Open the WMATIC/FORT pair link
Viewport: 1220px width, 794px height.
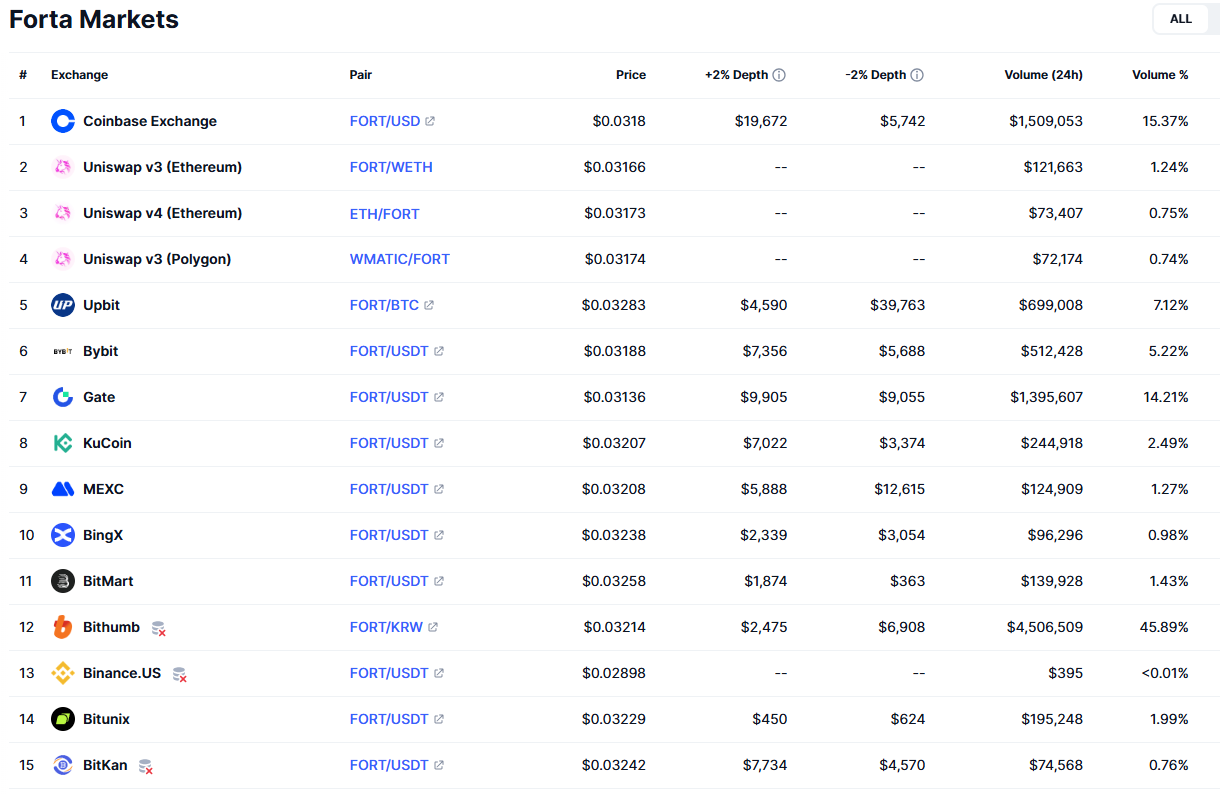tap(400, 259)
